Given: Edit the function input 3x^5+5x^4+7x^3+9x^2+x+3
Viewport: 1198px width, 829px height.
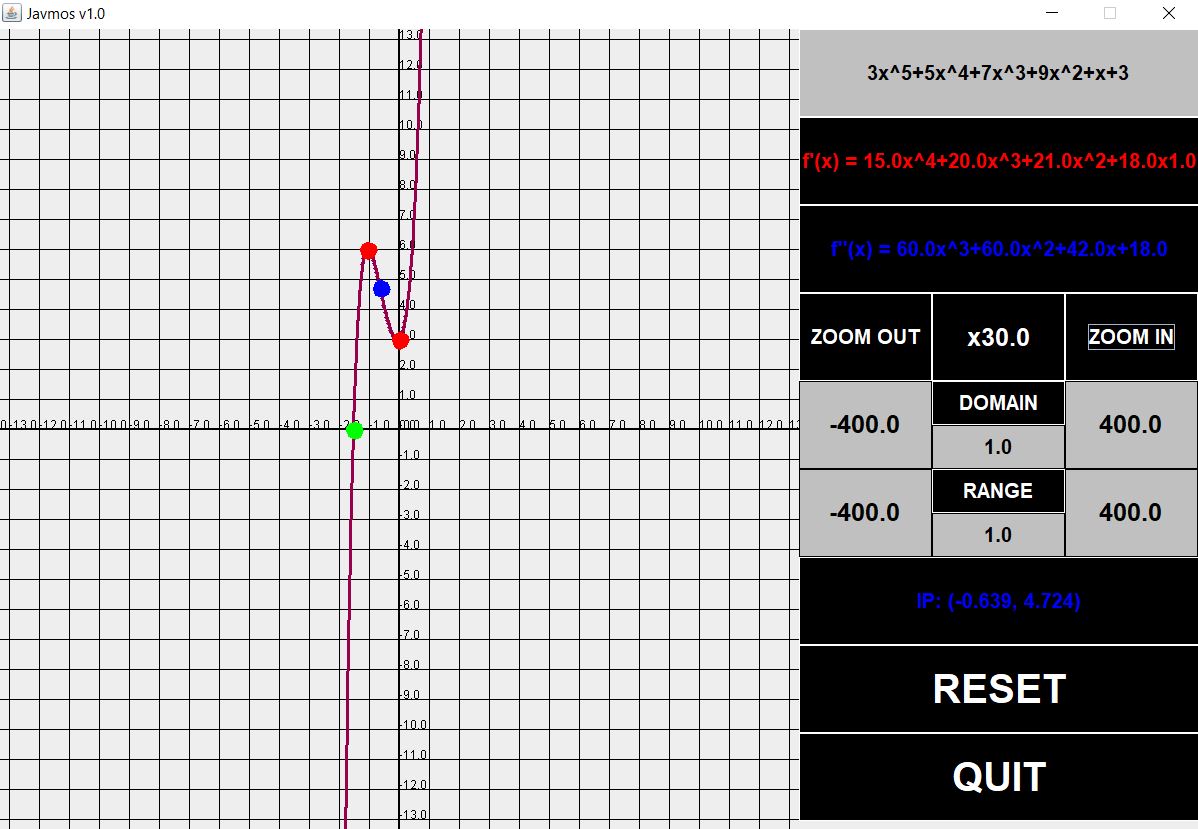Looking at the screenshot, I should [998, 73].
